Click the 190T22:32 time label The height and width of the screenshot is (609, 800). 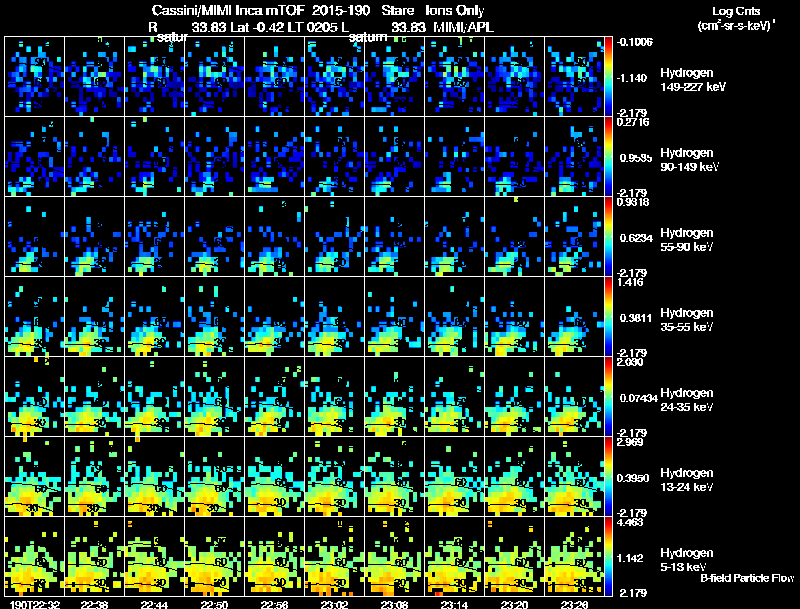click(35, 604)
